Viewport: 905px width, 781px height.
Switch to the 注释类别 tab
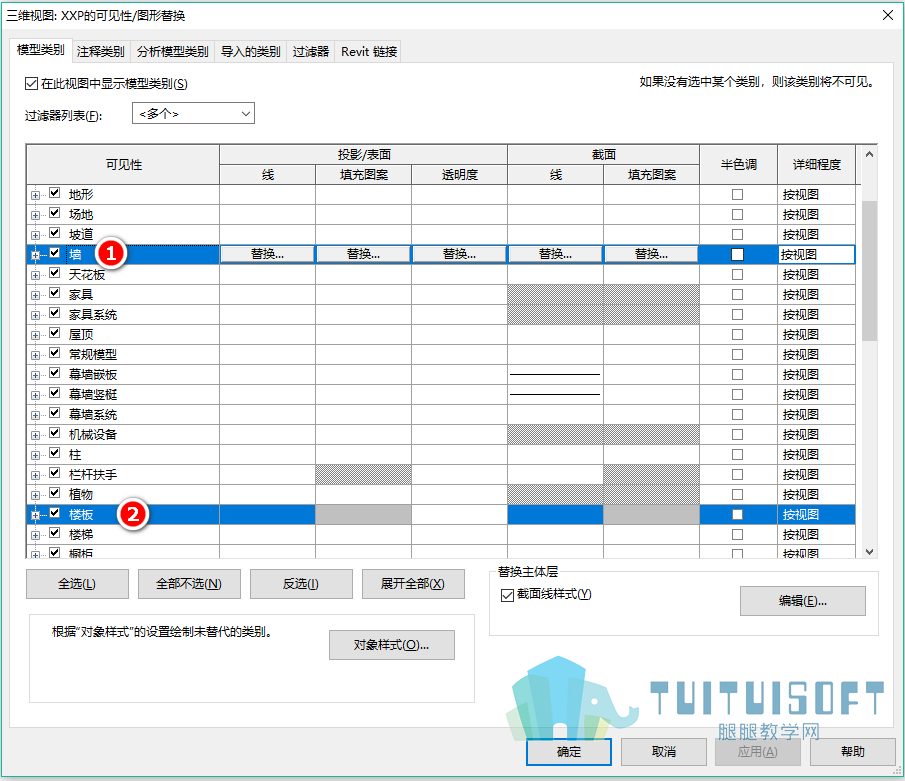[100, 52]
